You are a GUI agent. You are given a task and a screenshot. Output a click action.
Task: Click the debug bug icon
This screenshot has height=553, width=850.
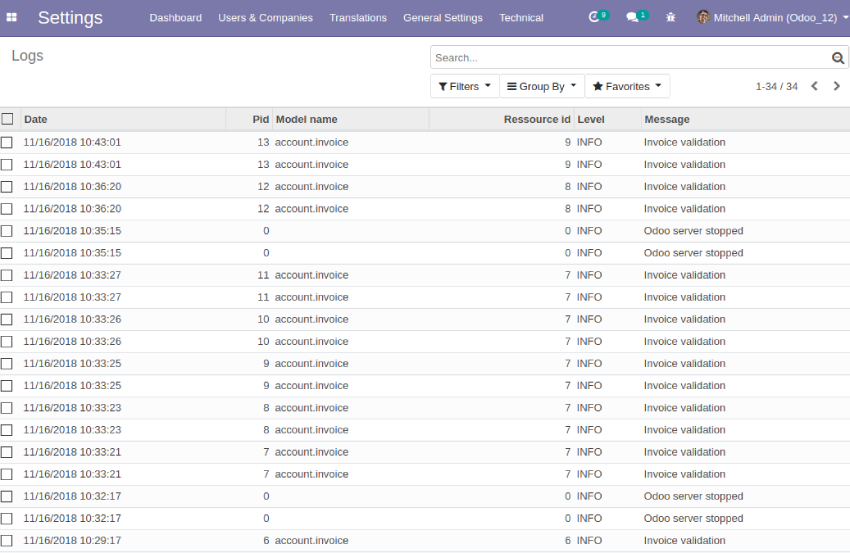(670, 18)
